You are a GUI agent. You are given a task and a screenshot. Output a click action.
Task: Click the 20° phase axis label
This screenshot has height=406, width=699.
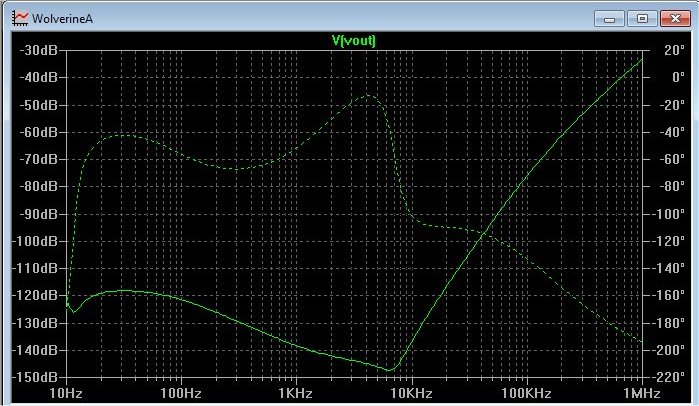click(x=674, y=50)
